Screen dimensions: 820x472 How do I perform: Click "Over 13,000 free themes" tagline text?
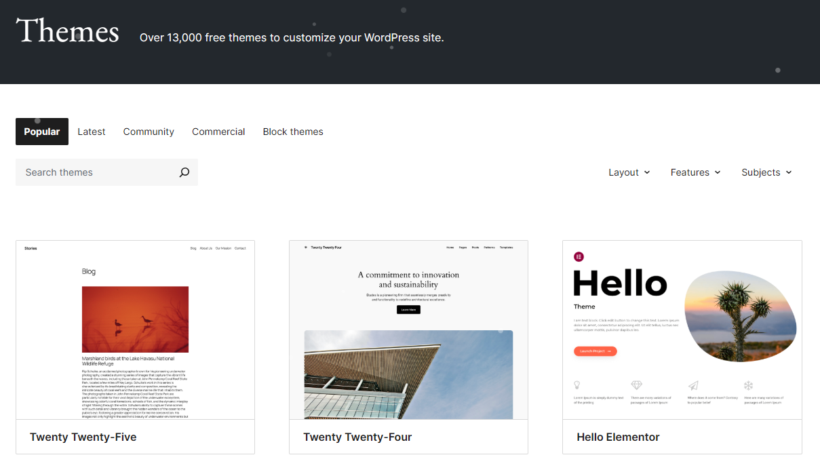(291, 38)
